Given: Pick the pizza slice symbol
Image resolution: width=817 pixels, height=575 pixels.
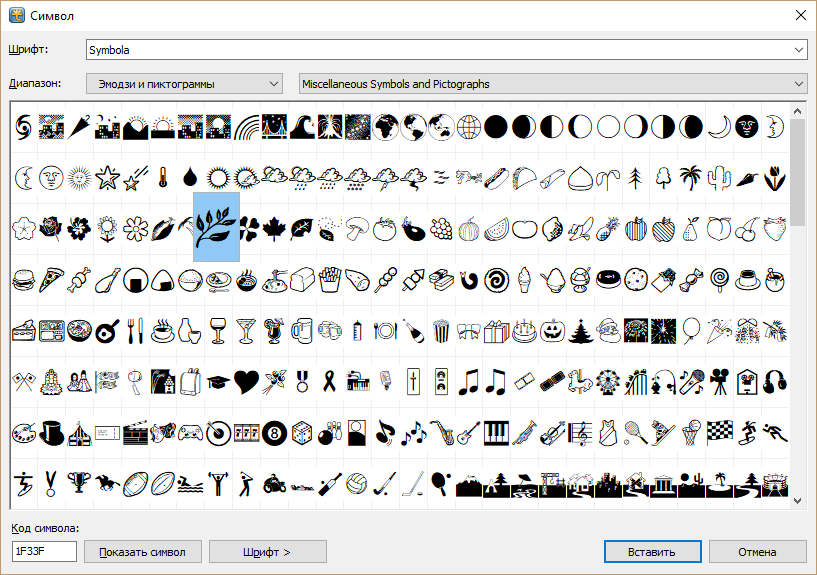Looking at the screenshot, I should click(52, 280).
